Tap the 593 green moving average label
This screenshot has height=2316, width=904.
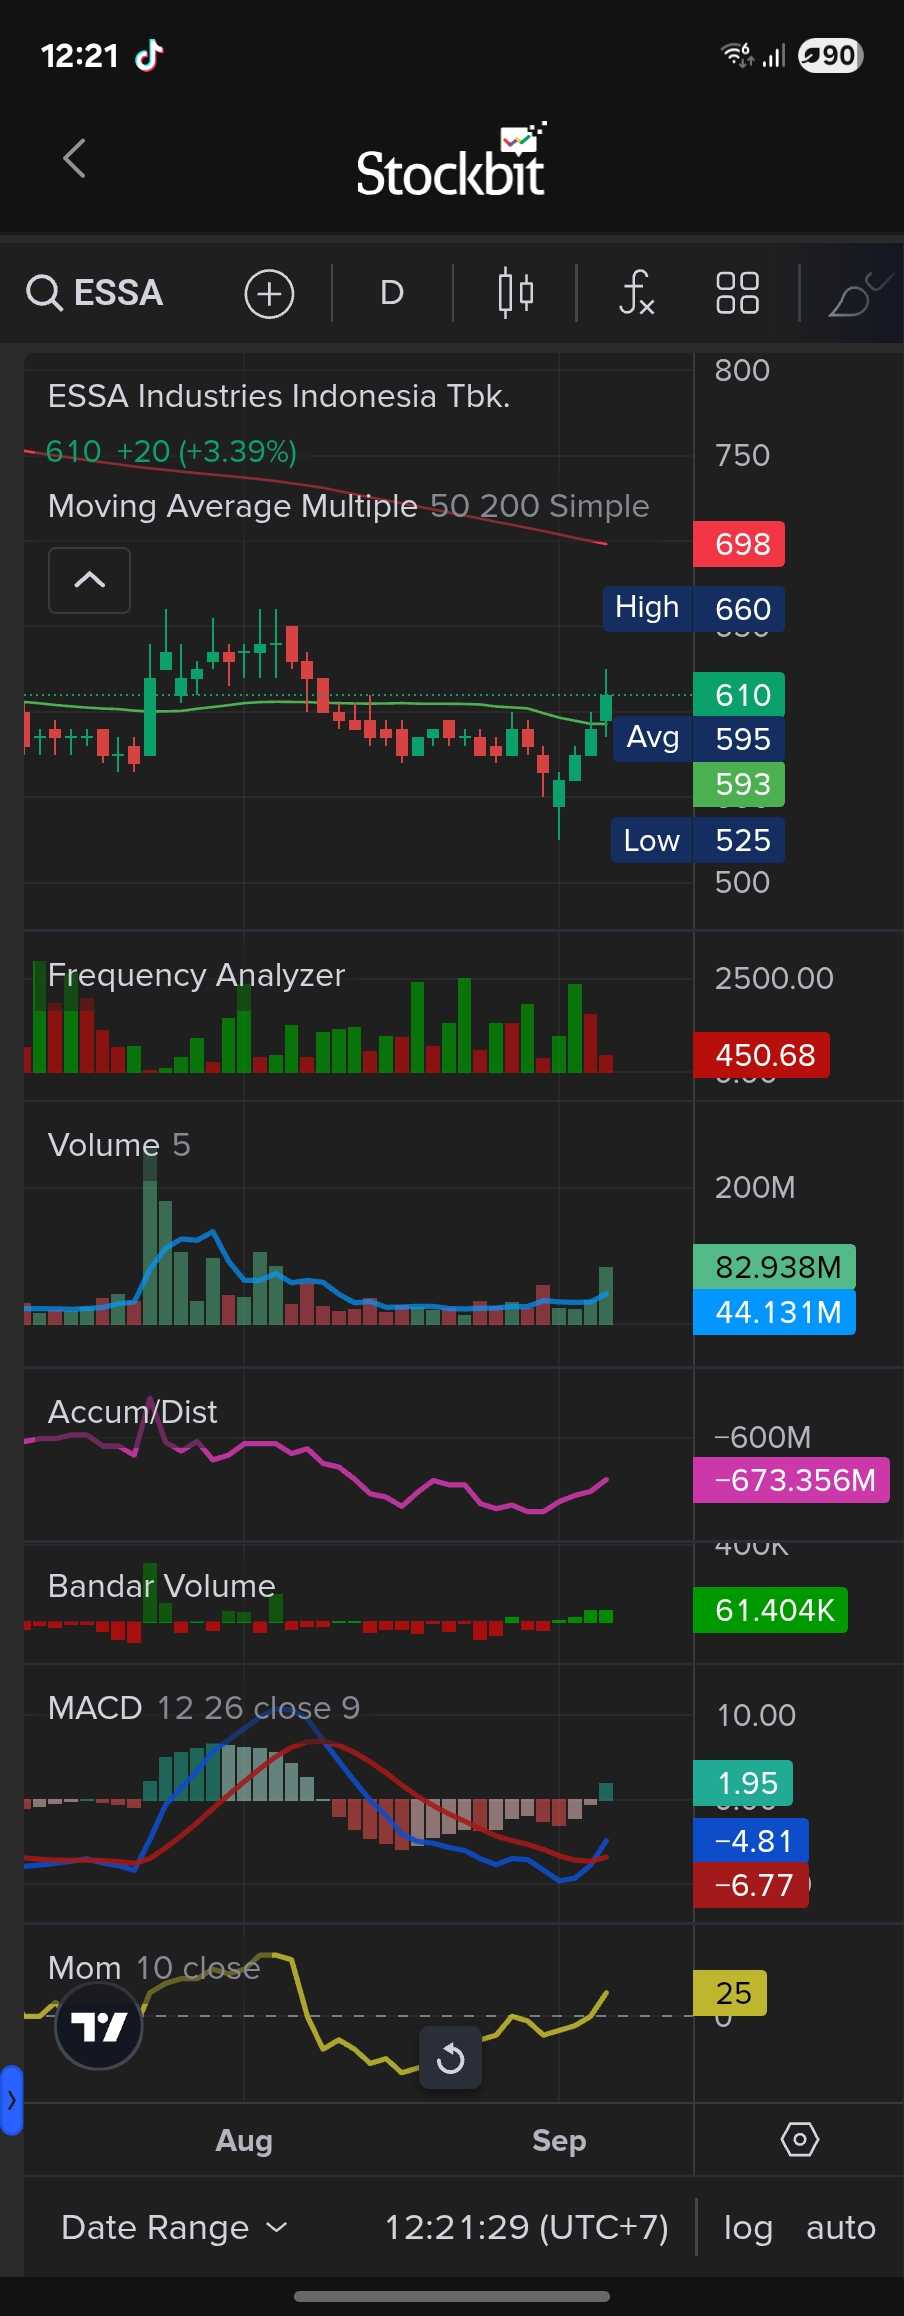739,784
